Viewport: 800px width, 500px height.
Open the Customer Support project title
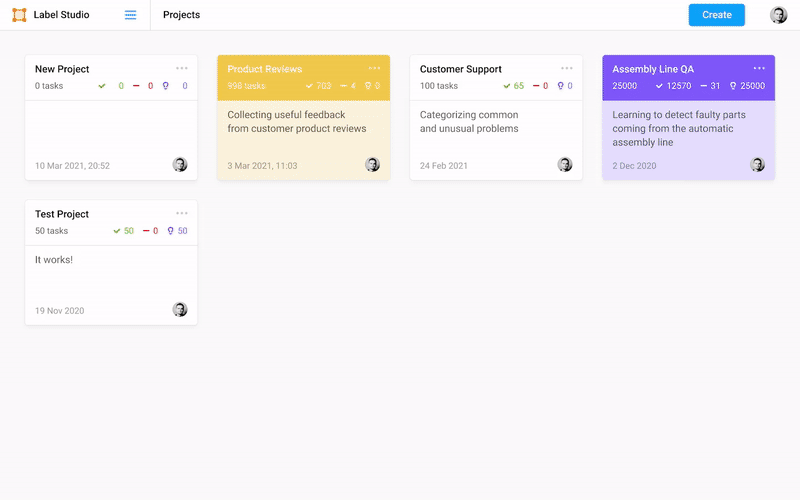point(461,69)
